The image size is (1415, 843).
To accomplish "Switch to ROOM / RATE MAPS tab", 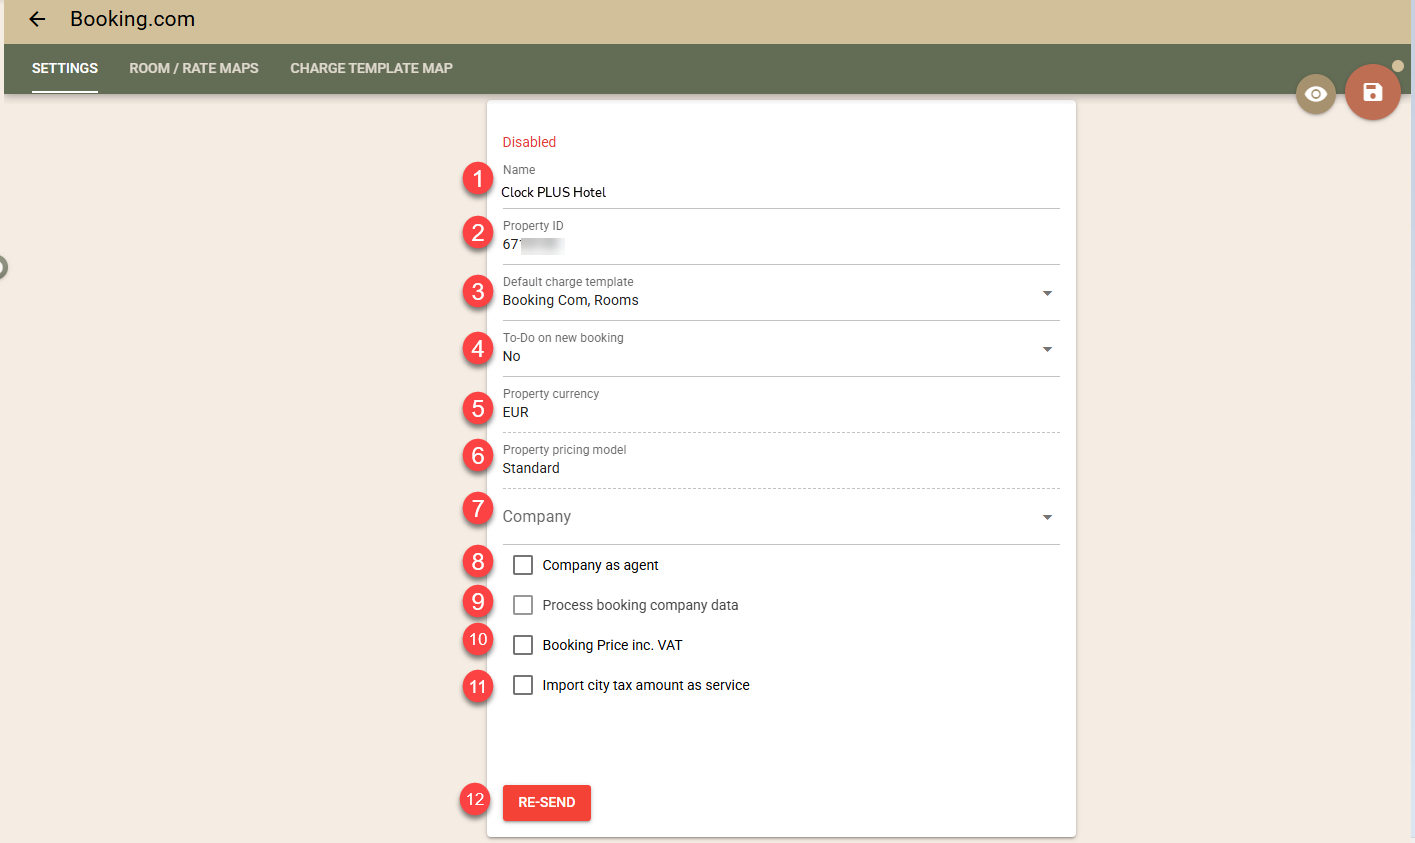I will tap(194, 68).
